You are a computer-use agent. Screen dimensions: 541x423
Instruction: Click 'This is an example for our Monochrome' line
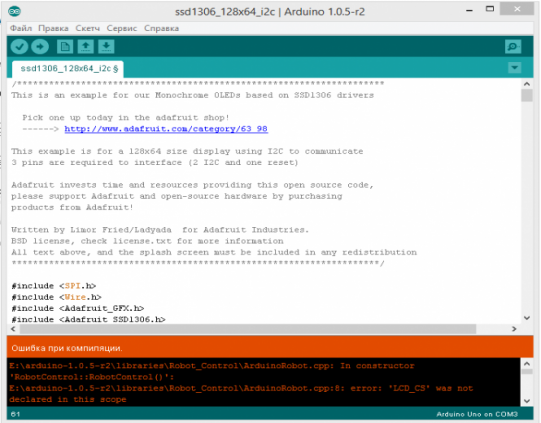tap(193, 95)
